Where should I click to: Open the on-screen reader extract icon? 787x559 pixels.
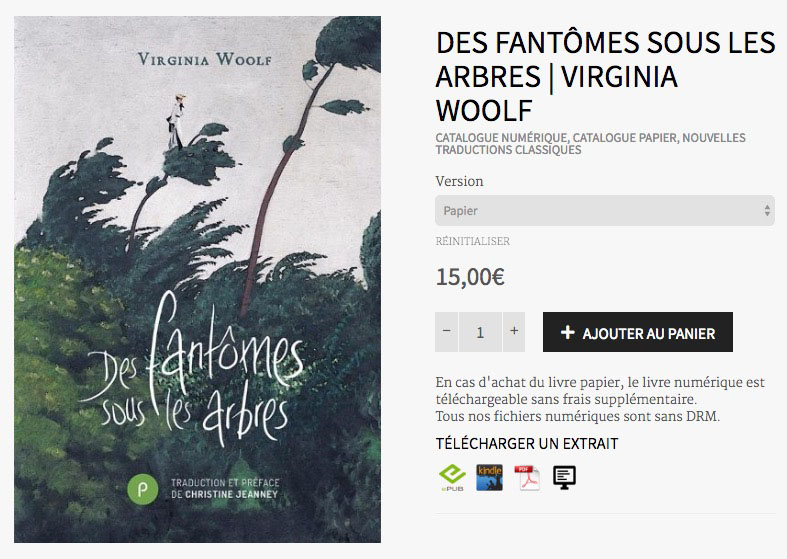[564, 477]
